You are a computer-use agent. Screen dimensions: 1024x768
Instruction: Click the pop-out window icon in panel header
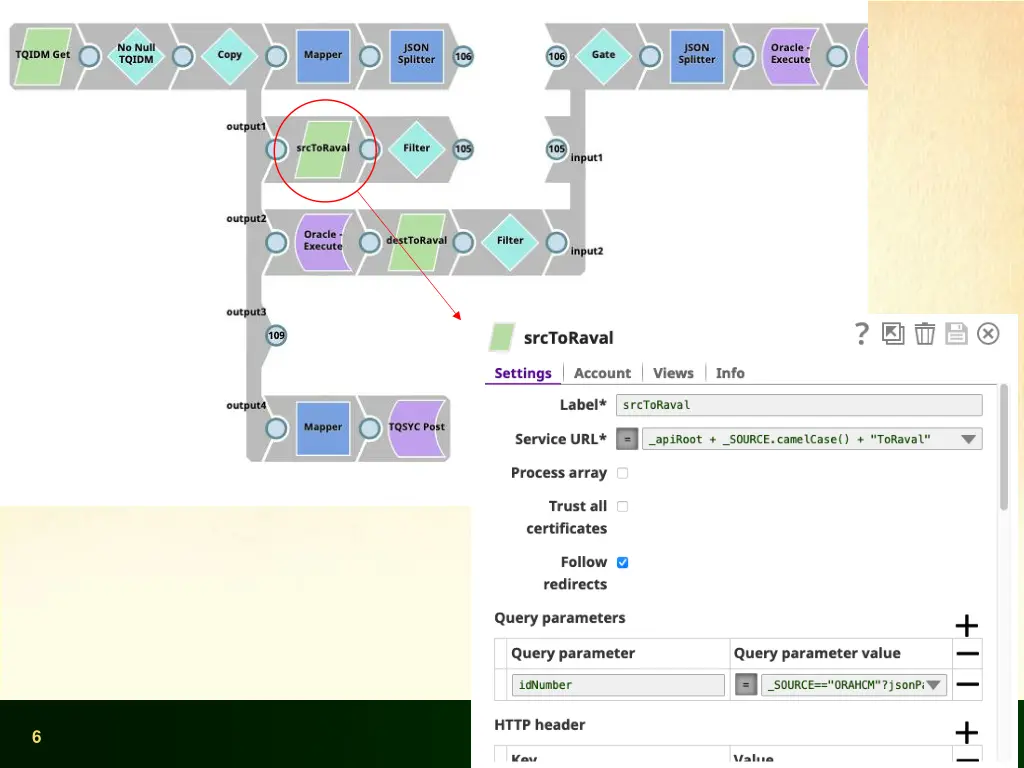(x=893, y=334)
